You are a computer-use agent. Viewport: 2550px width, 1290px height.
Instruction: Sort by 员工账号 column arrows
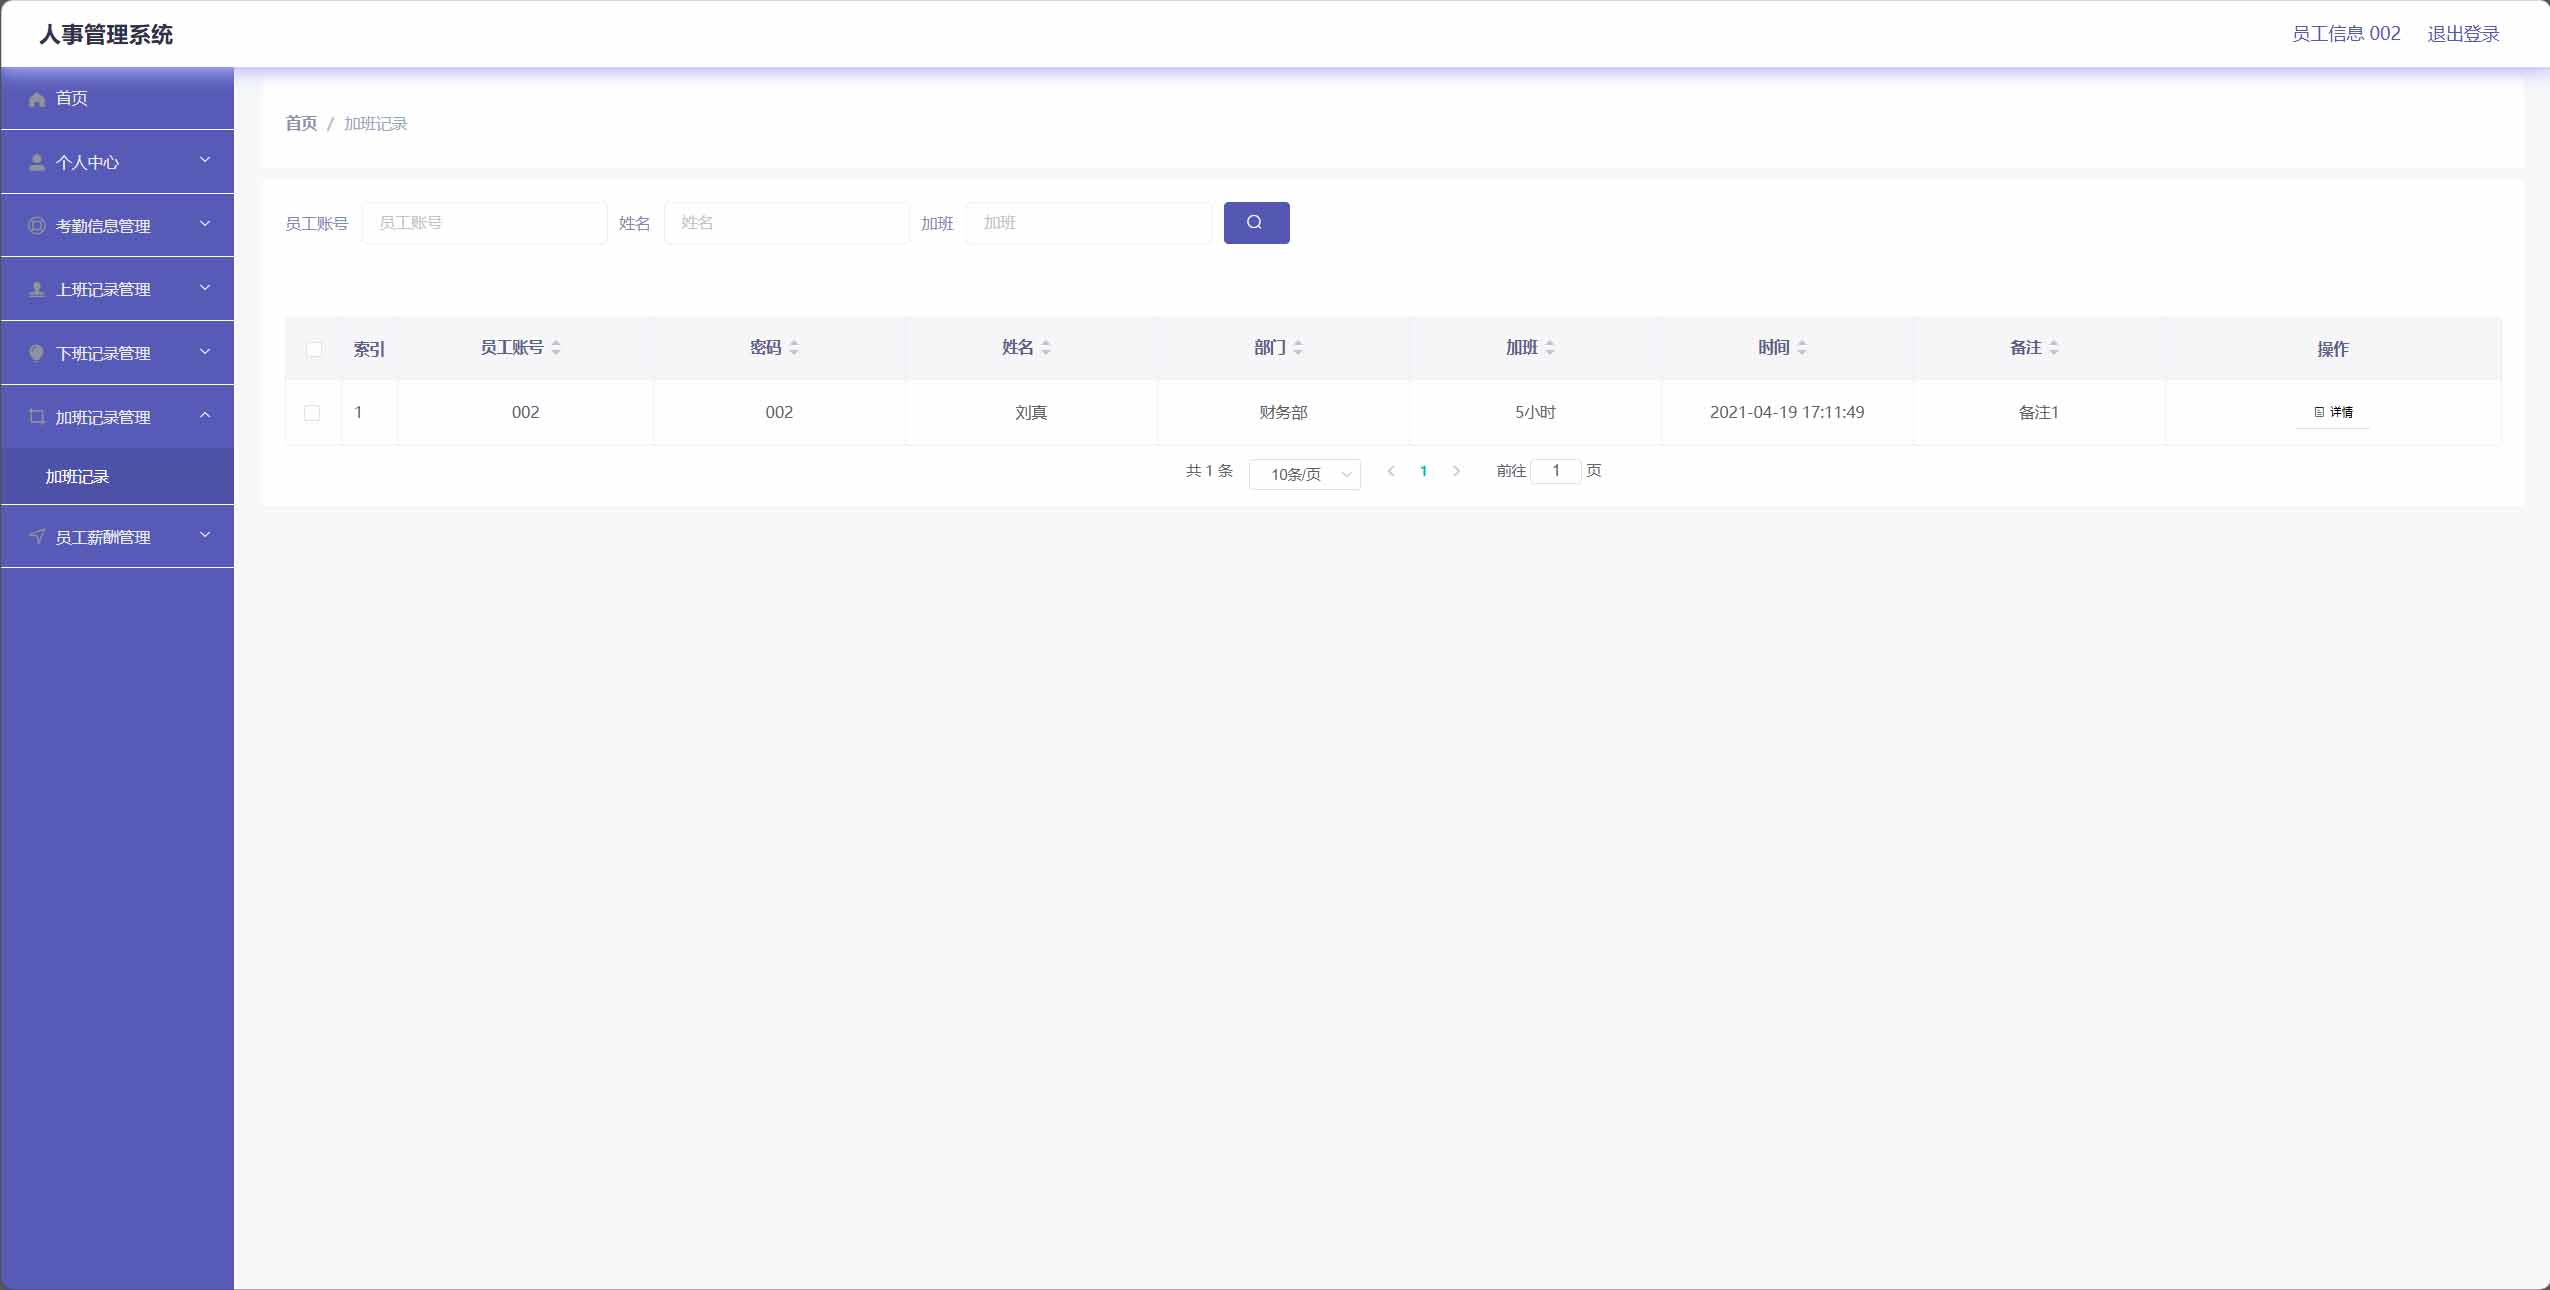[556, 348]
